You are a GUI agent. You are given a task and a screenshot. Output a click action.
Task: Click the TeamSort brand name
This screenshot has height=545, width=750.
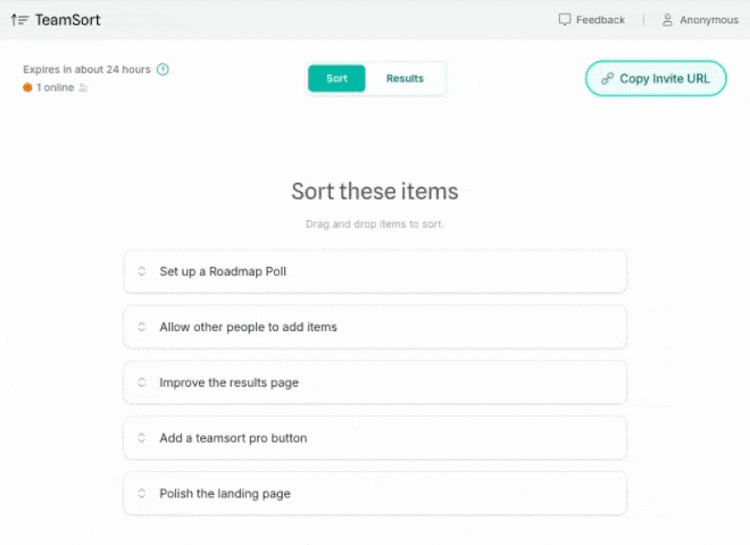[68, 20]
